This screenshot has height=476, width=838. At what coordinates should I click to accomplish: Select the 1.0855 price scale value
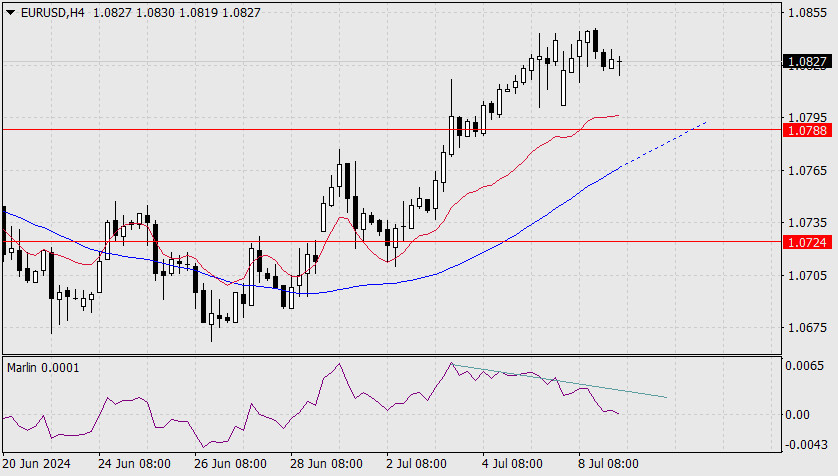(x=807, y=12)
